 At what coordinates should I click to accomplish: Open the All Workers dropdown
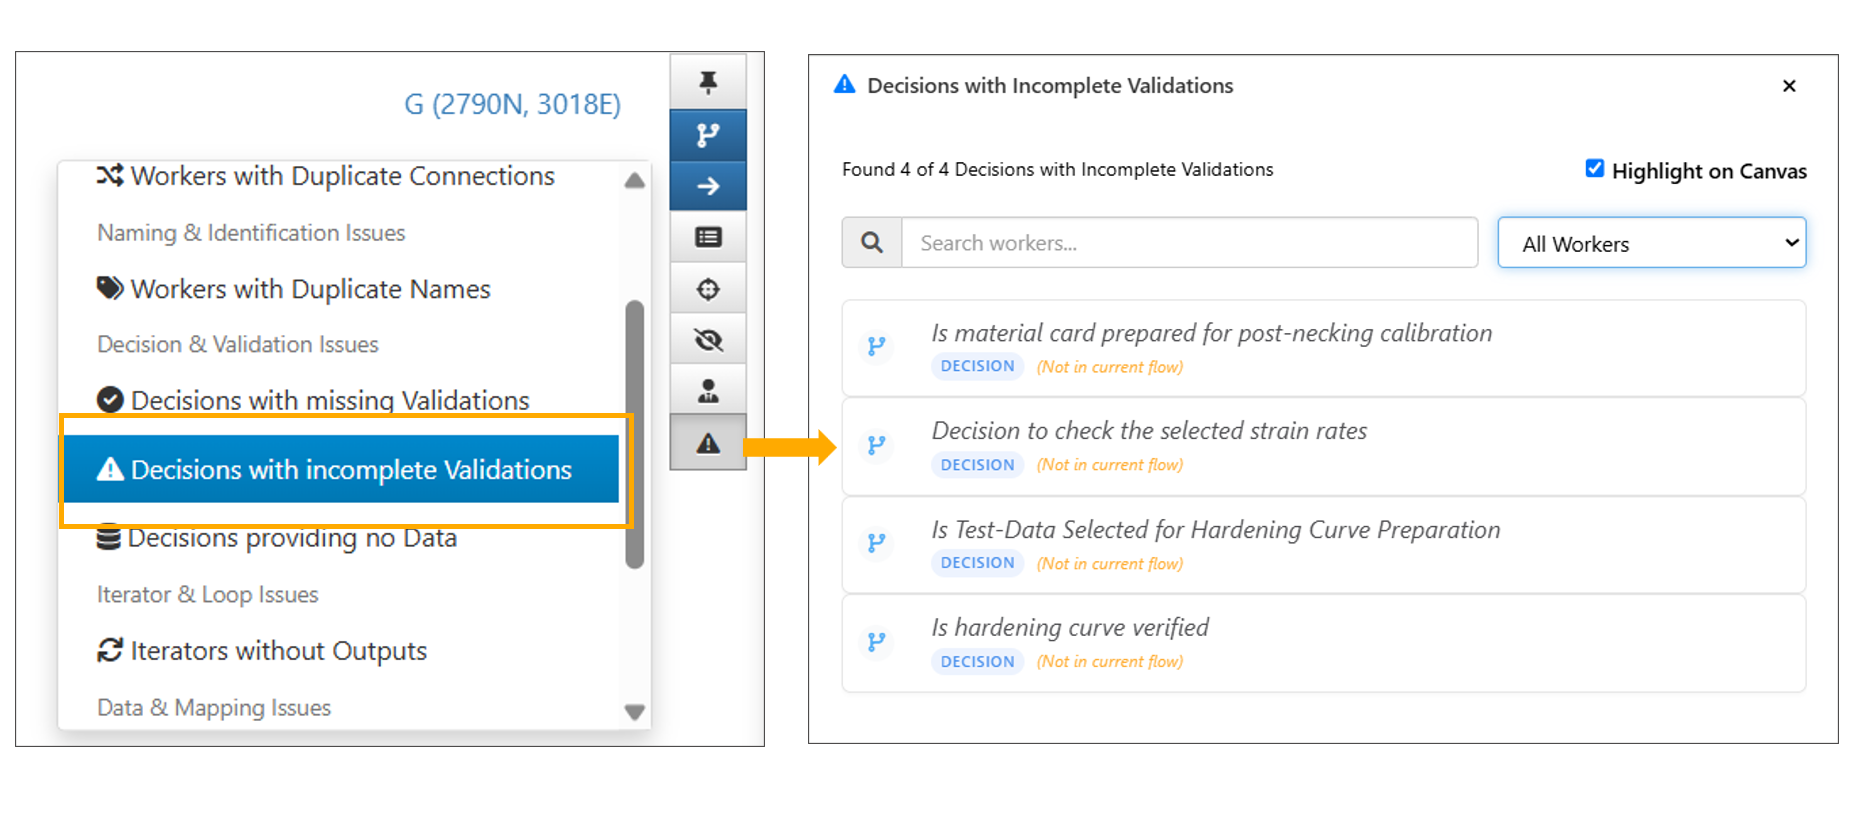pyautogui.click(x=1651, y=243)
